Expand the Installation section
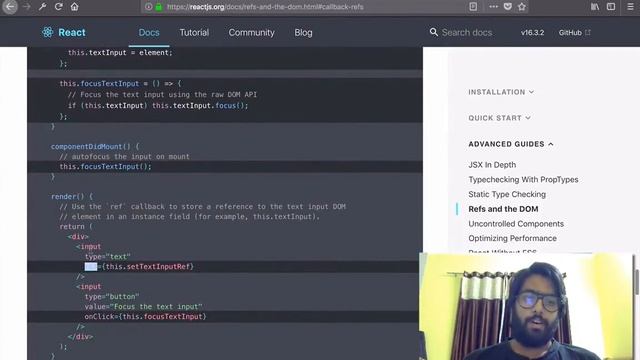The height and width of the screenshot is (360, 640). 501,92
